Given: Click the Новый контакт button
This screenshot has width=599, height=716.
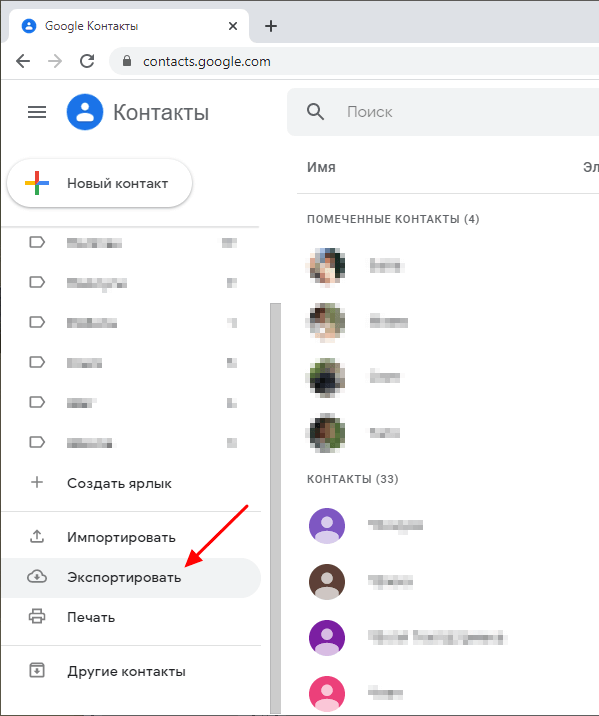Looking at the screenshot, I should coord(100,183).
